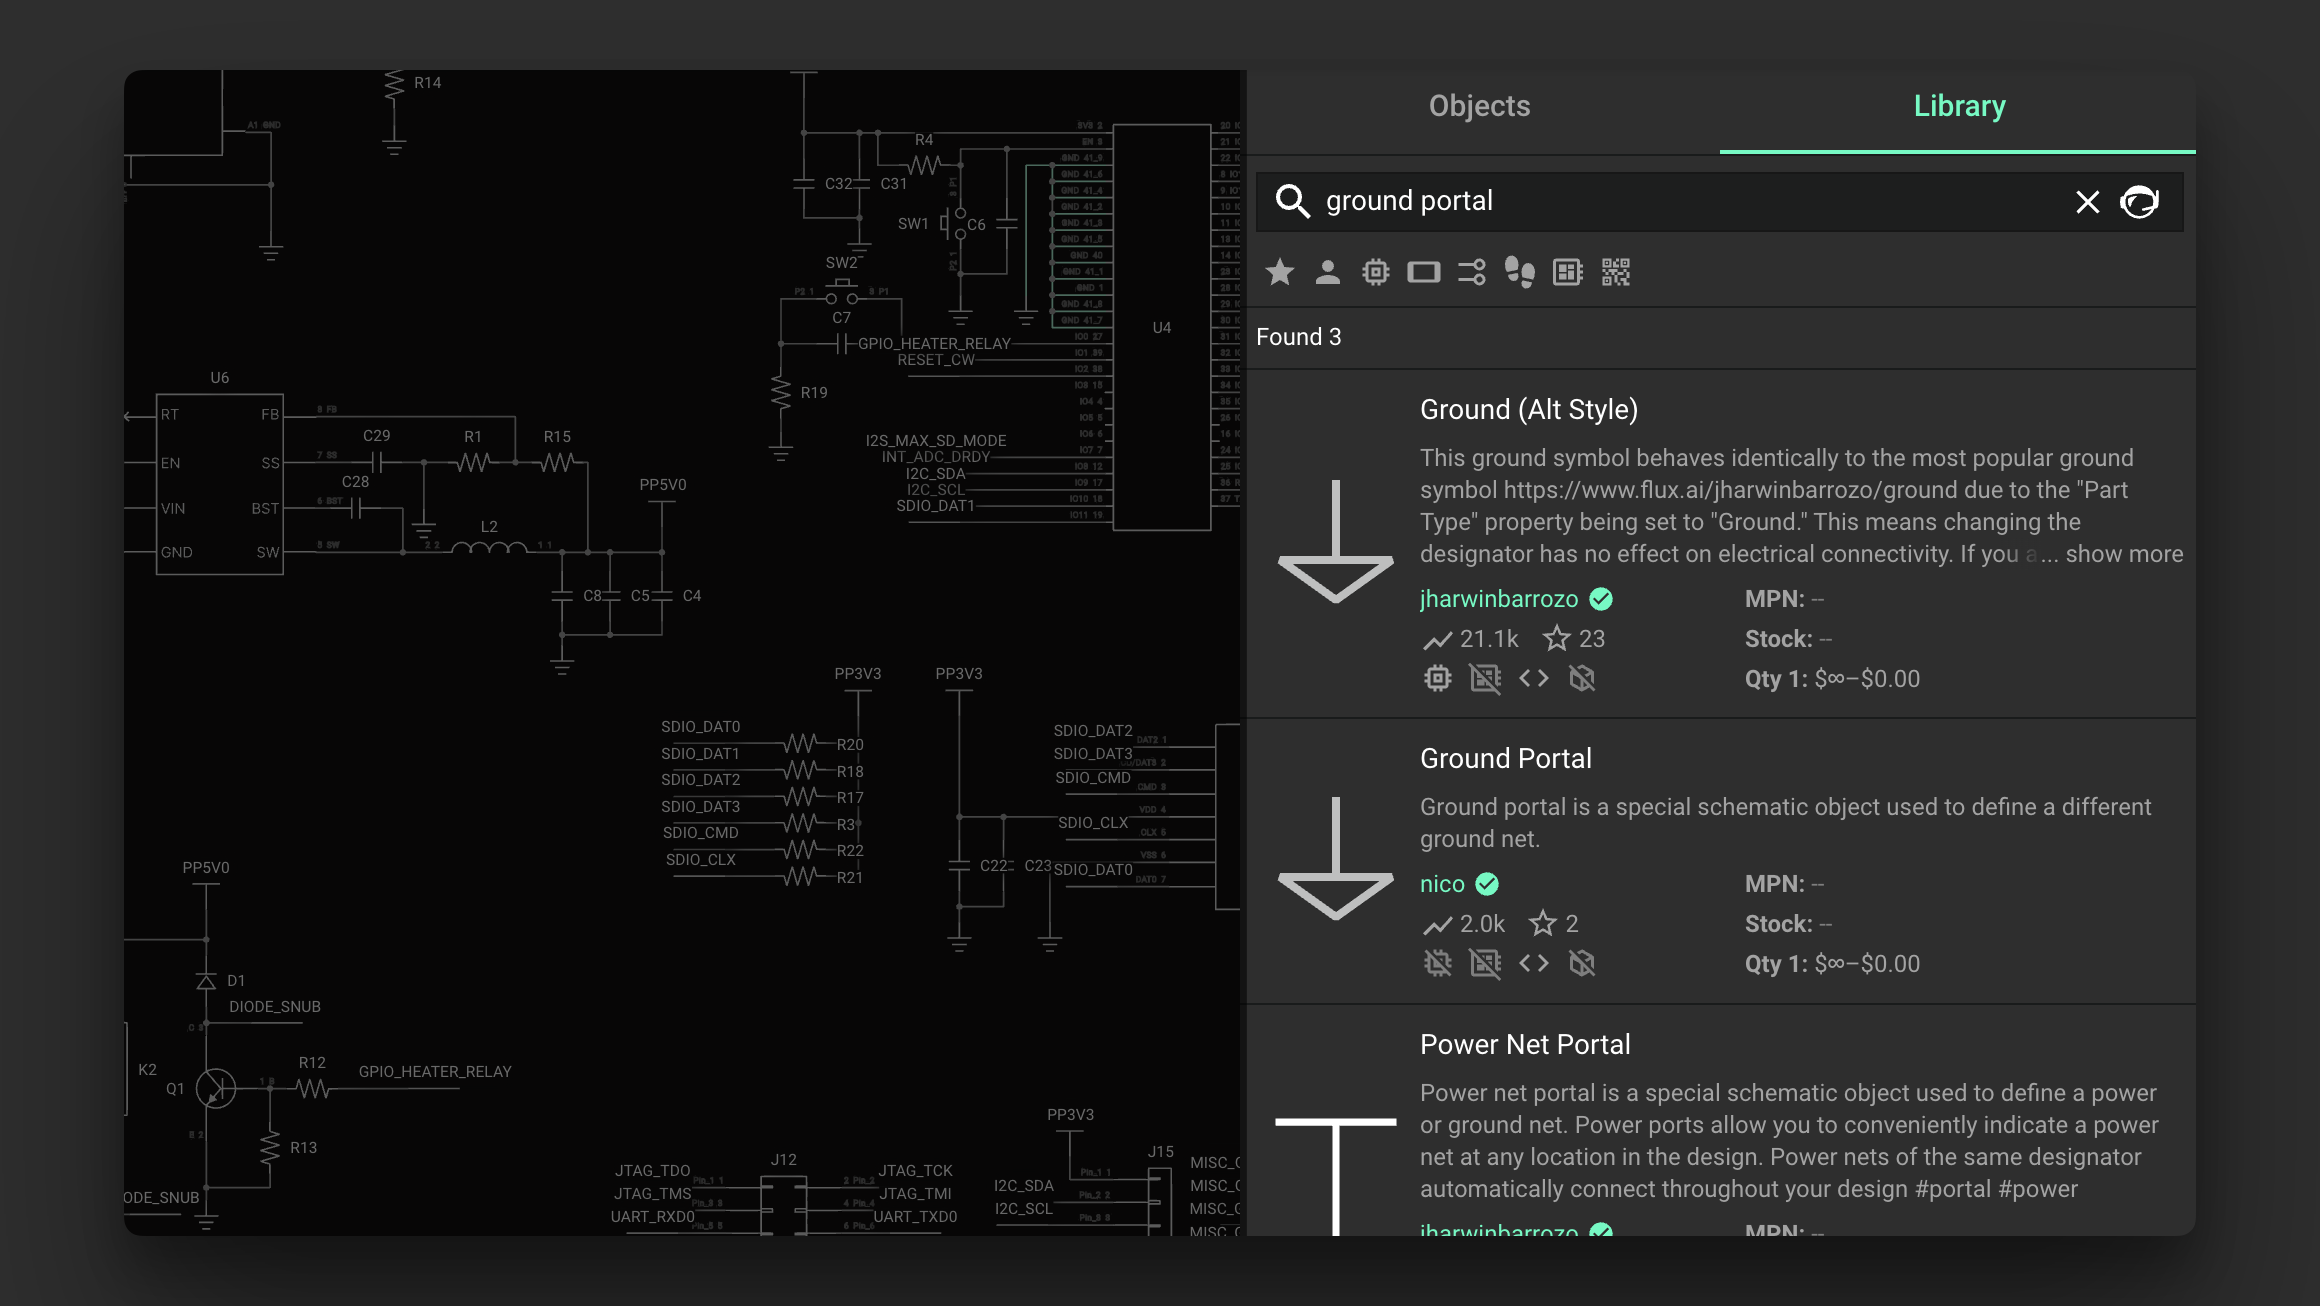Image resolution: width=2320 pixels, height=1306 pixels.
Task: Click the GPIO_HEATER_RELAY net label near R12
Action: pos(435,1072)
